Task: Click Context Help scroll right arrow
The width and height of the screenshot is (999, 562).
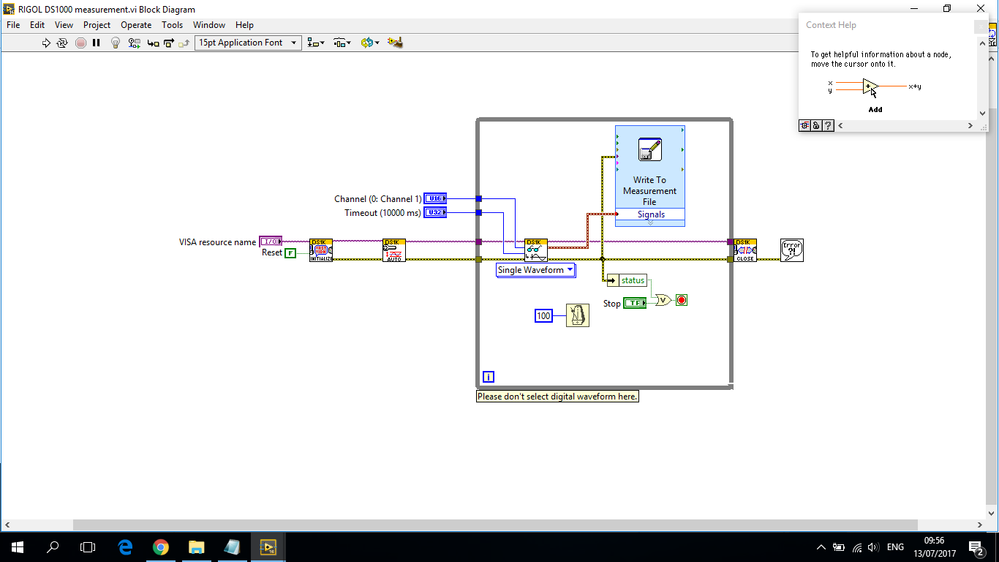Action: (x=970, y=126)
